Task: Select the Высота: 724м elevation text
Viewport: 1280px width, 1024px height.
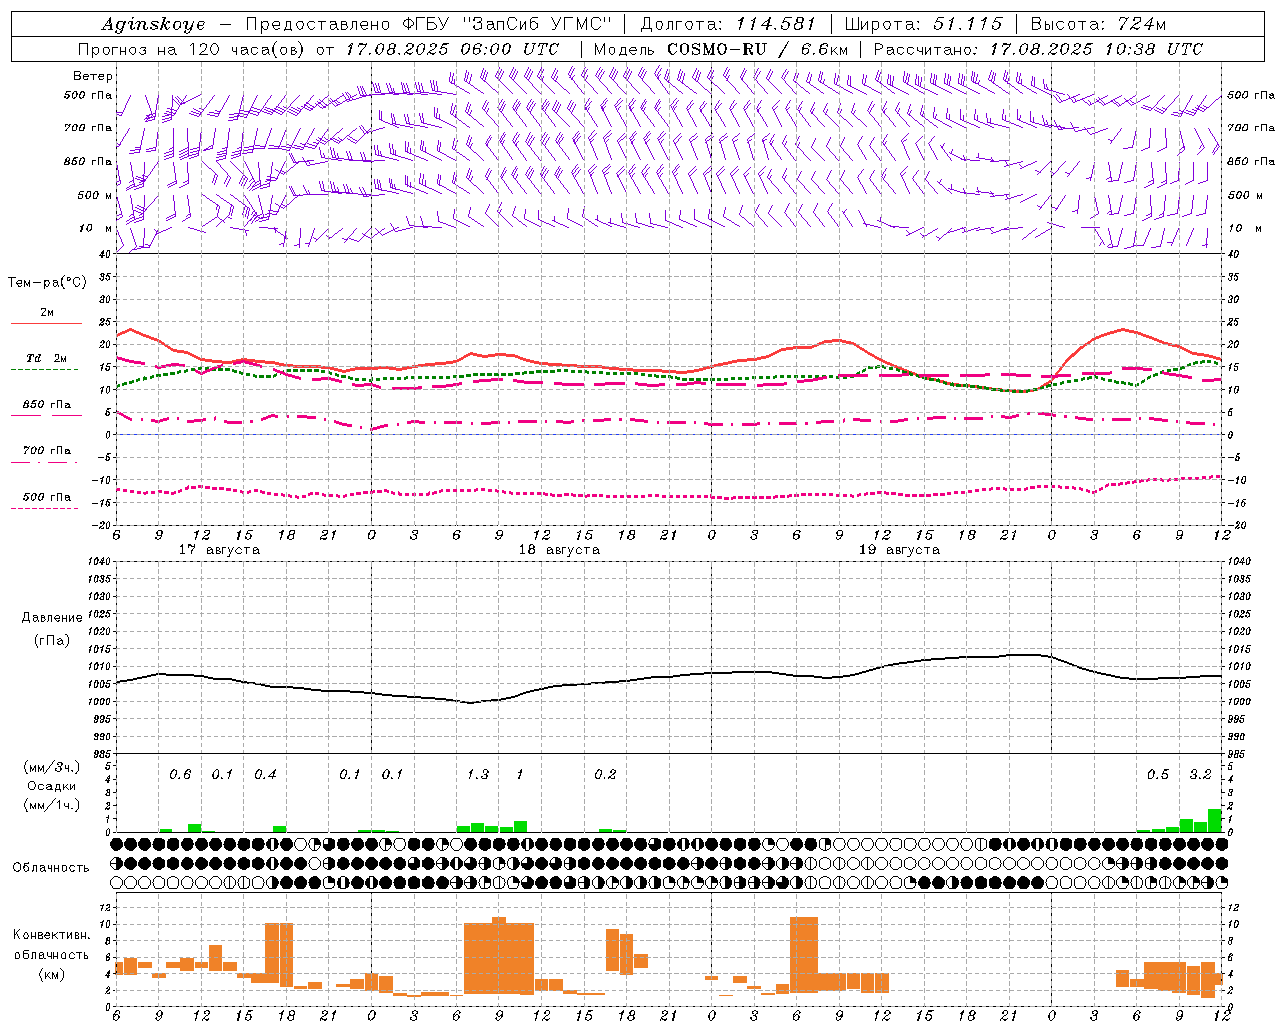Action: [x=1098, y=25]
